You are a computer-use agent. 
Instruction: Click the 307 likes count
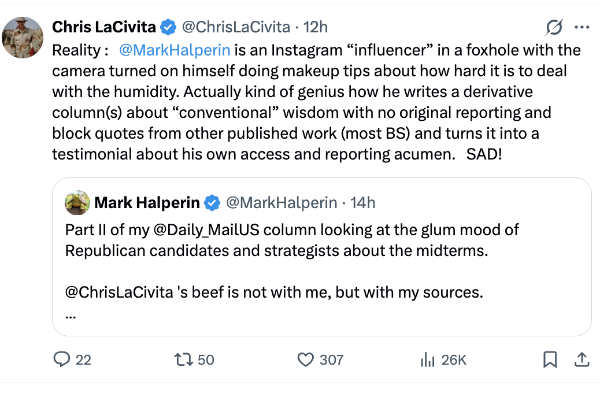click(331, 360)
